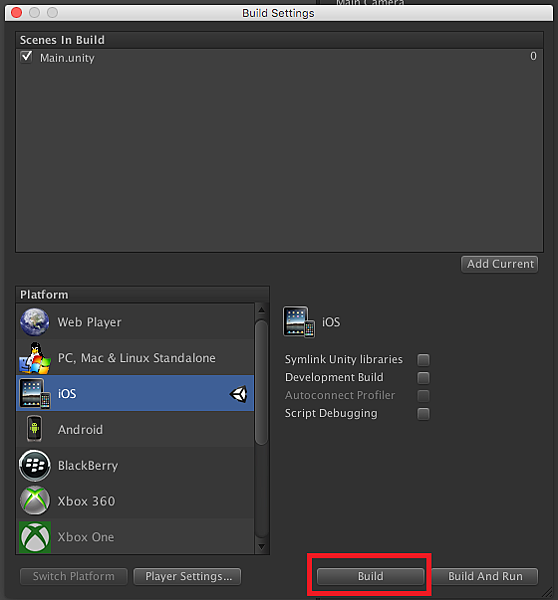
Task: Select the Android platform label
Action: pos(80,430)
